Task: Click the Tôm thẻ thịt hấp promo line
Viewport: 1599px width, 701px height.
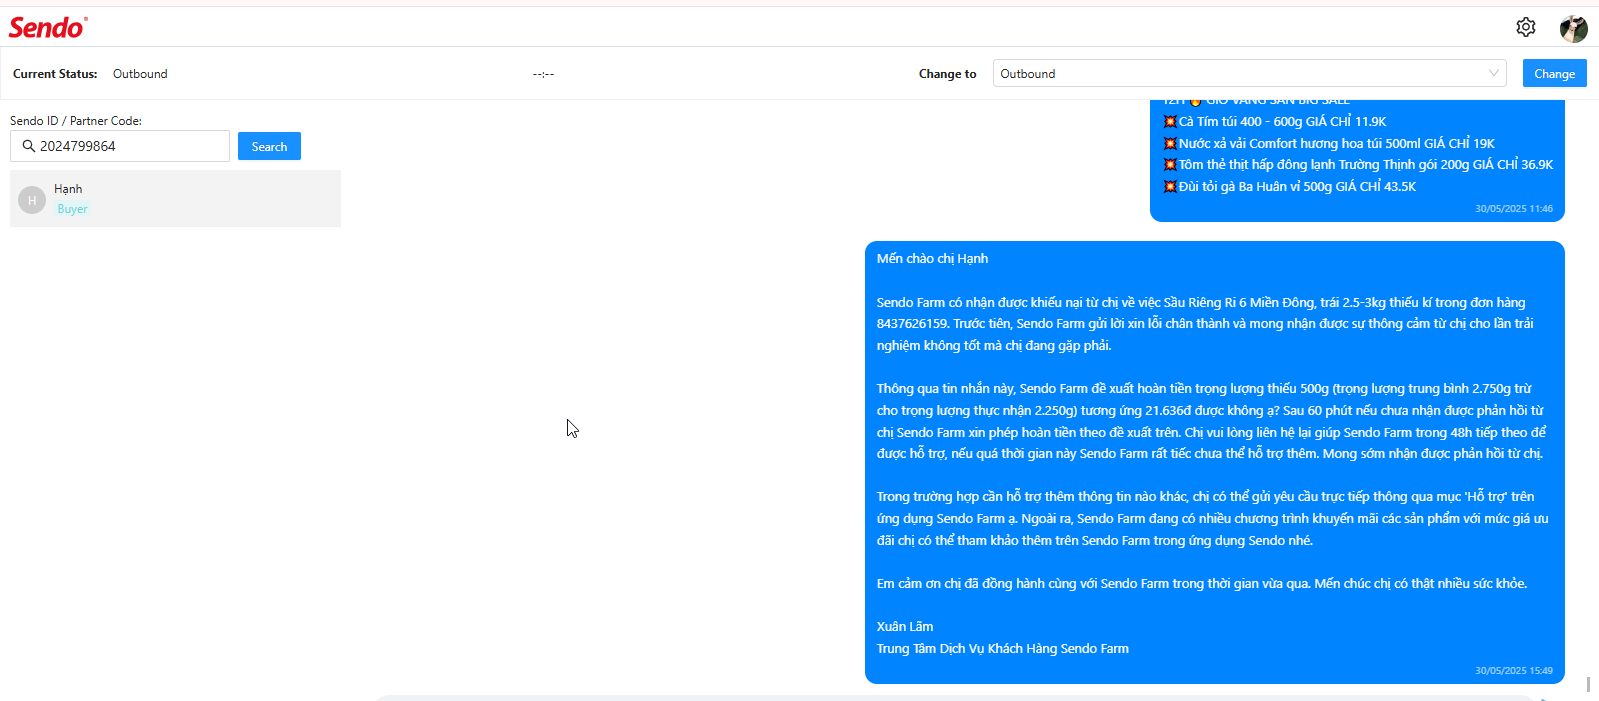Action: [1357, 164]
